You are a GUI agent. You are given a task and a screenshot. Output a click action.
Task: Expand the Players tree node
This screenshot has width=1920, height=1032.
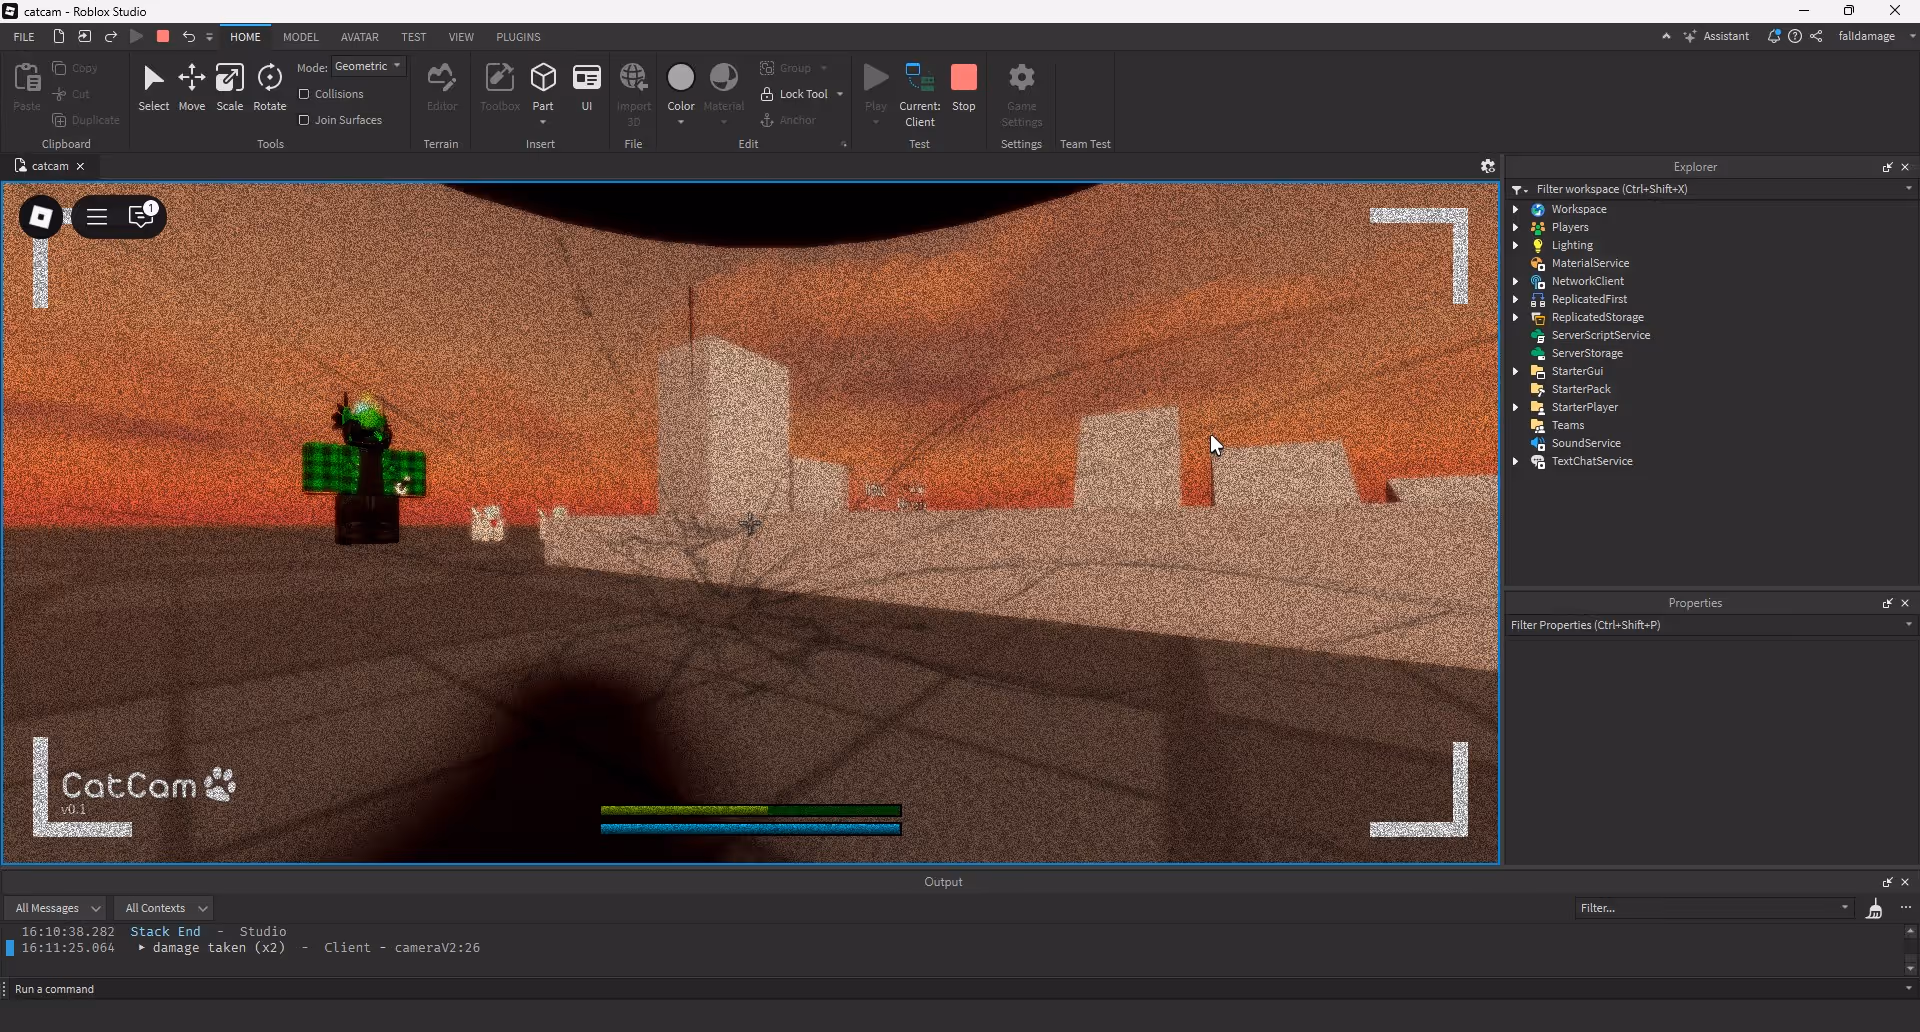tap(1516, 227)
